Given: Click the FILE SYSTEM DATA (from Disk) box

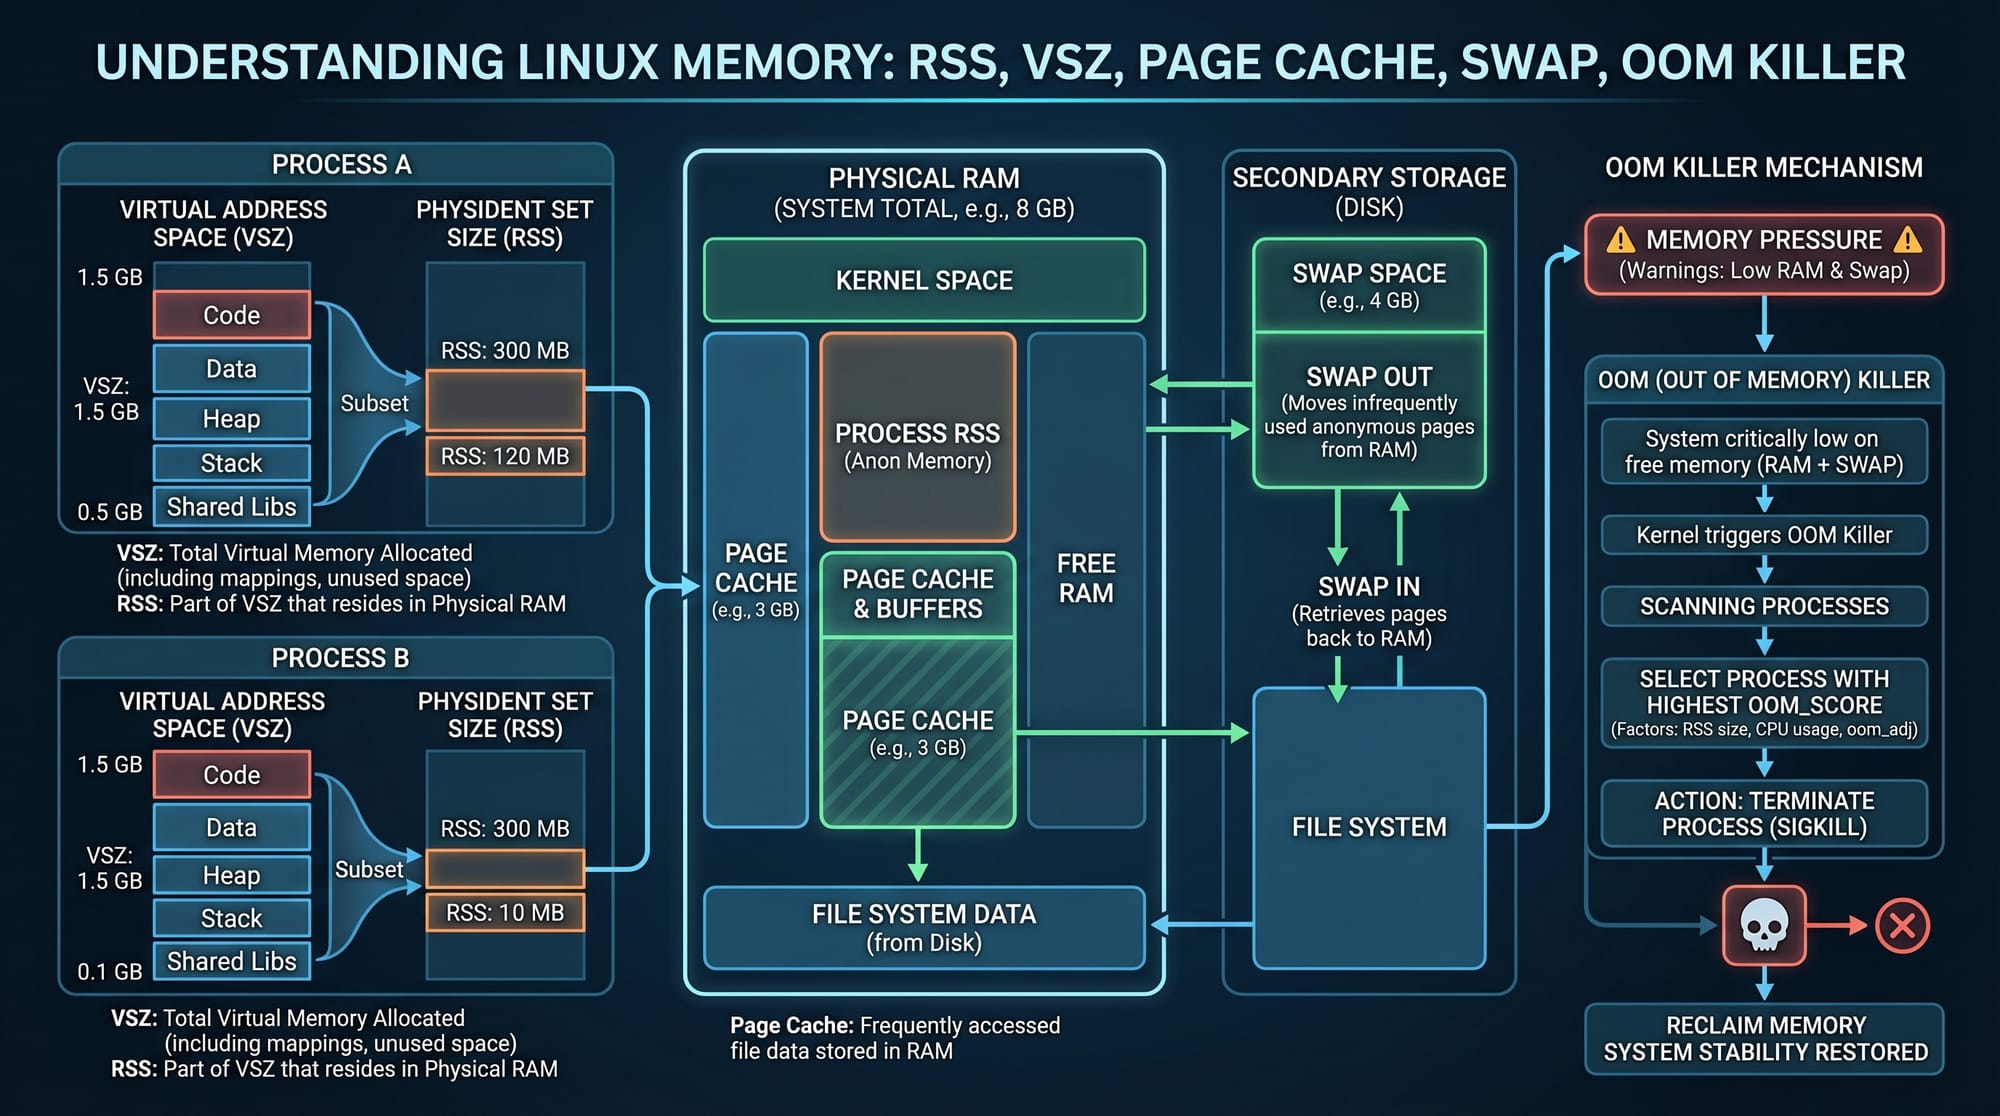Looking at the screenshot, I should (x=924, y=928).
